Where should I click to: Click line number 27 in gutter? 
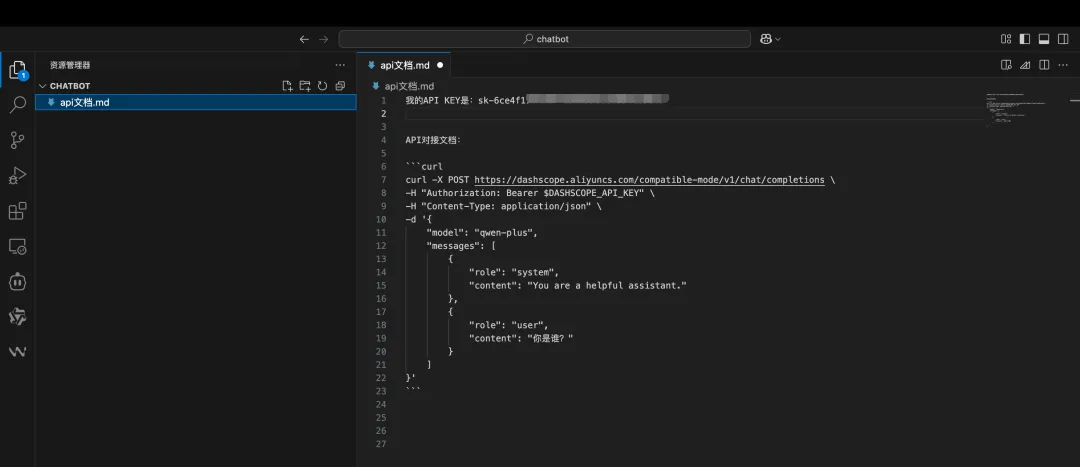point(381,444)
